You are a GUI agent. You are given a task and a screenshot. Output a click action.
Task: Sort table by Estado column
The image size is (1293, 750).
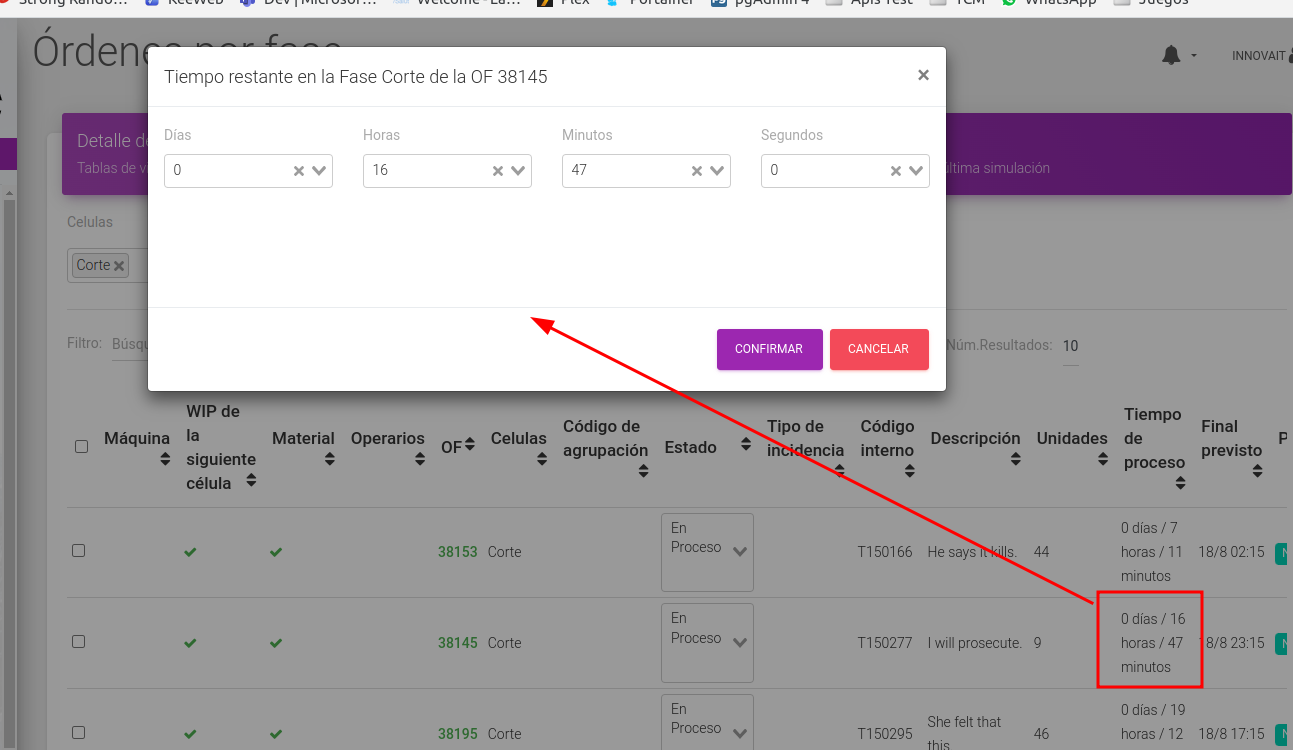point(745,445)
